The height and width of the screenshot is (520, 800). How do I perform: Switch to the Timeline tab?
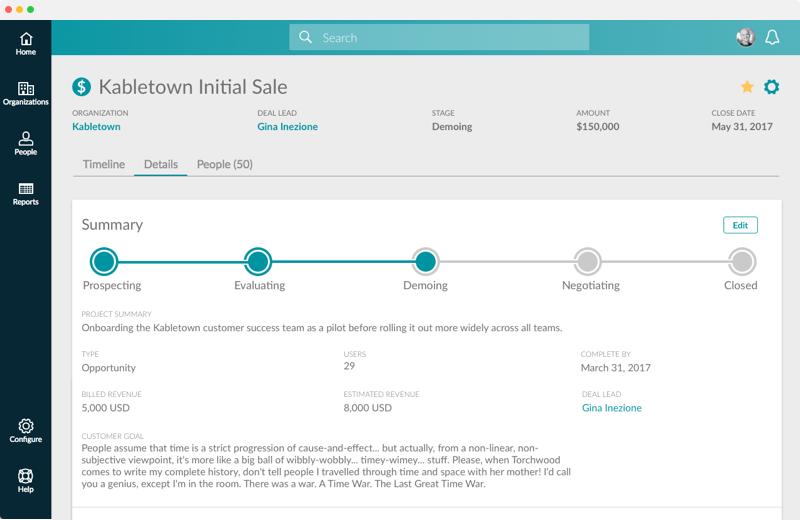tap(104, 164)
